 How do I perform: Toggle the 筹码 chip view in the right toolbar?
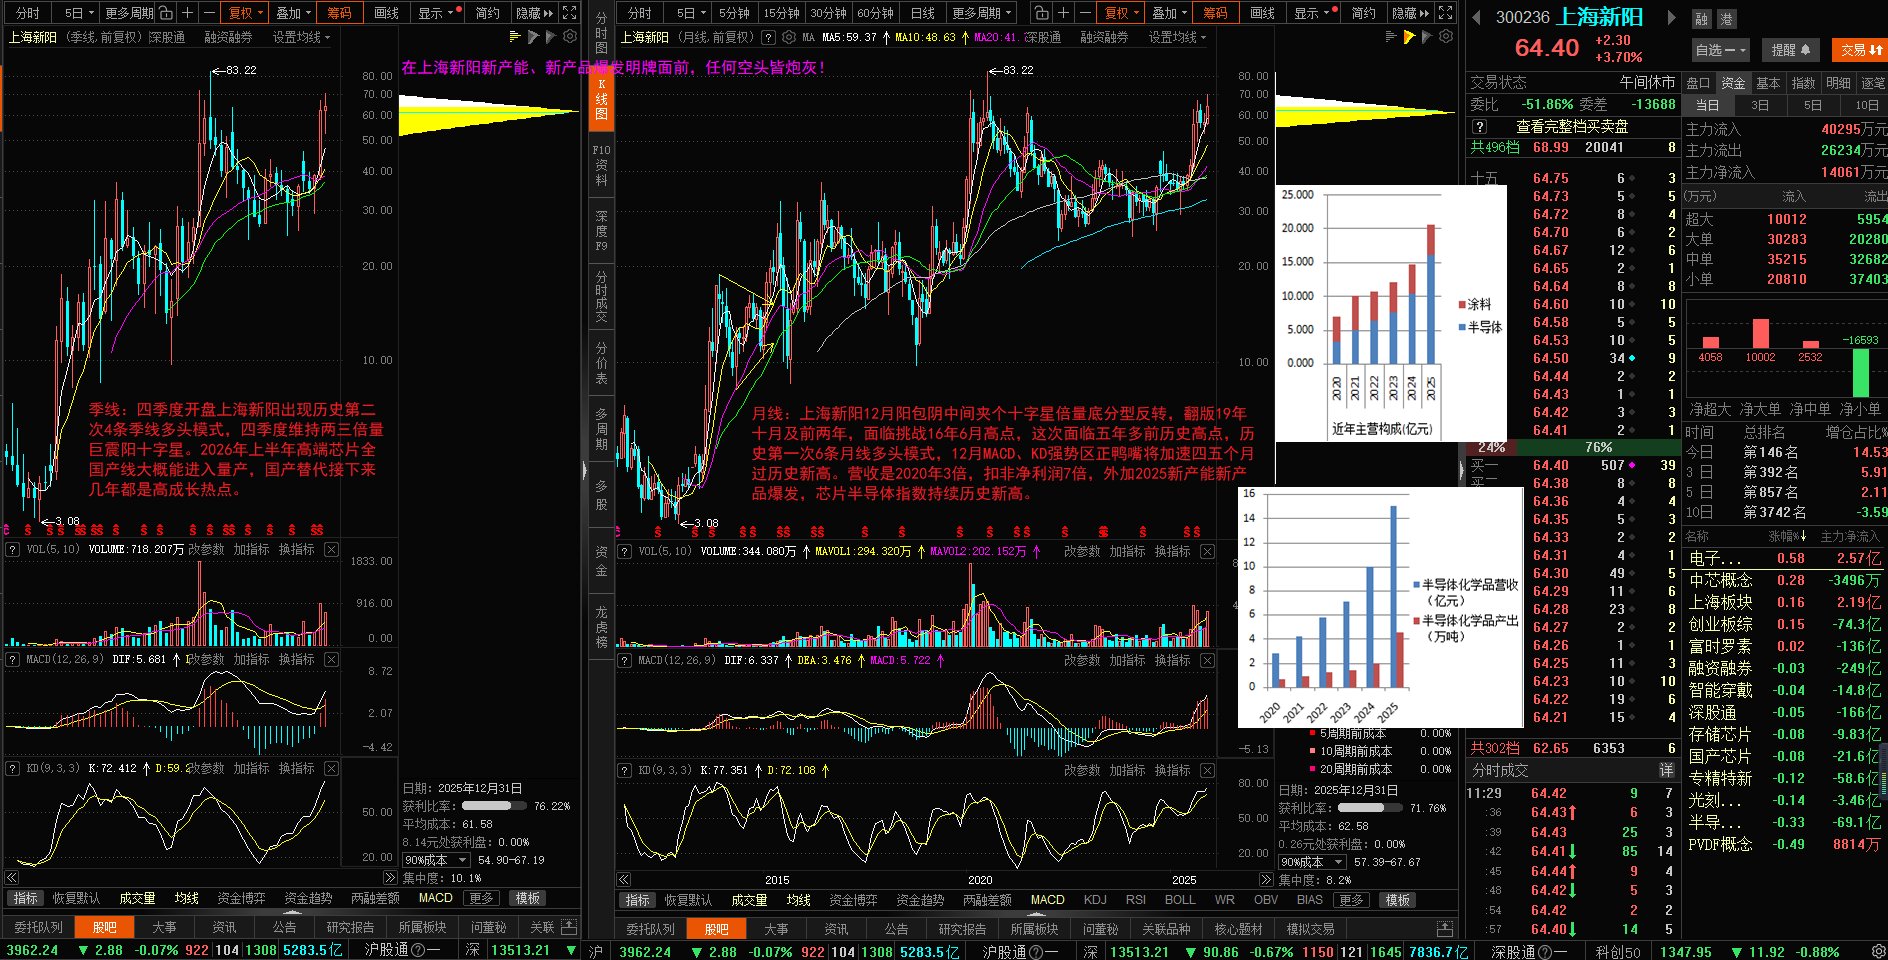coord(1216,13)
